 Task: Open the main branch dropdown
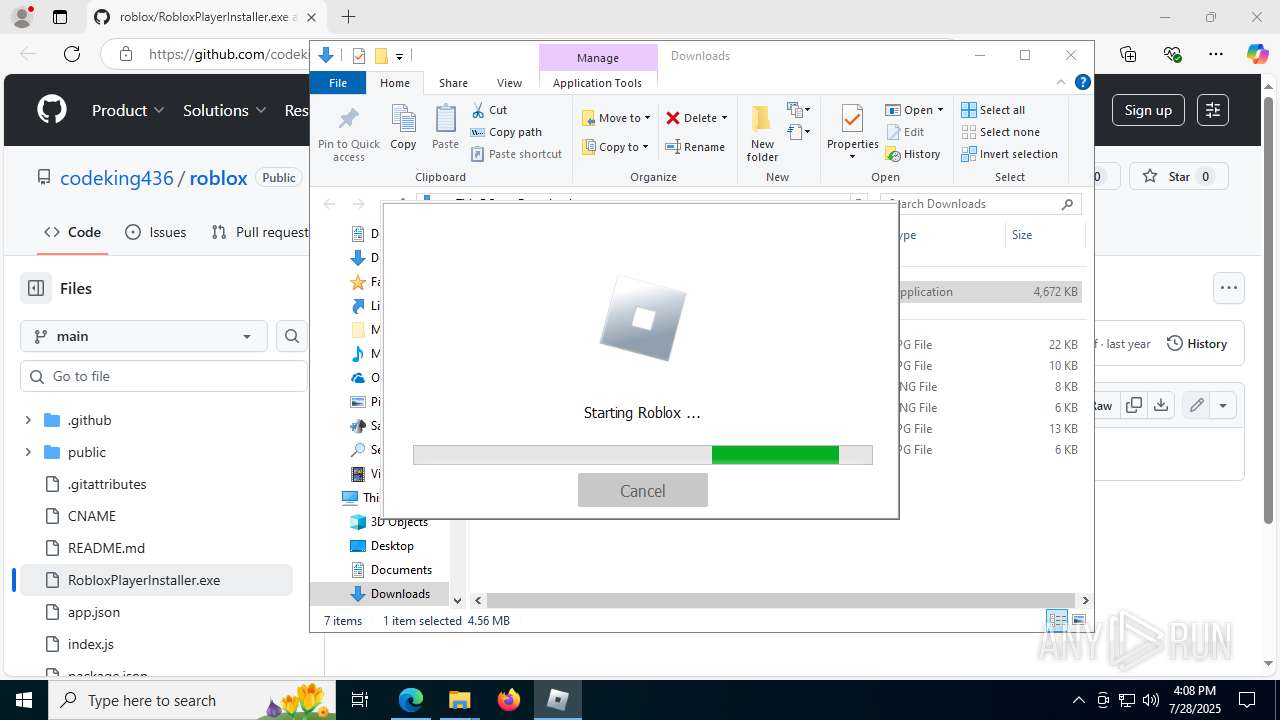(x=144, y=336)
